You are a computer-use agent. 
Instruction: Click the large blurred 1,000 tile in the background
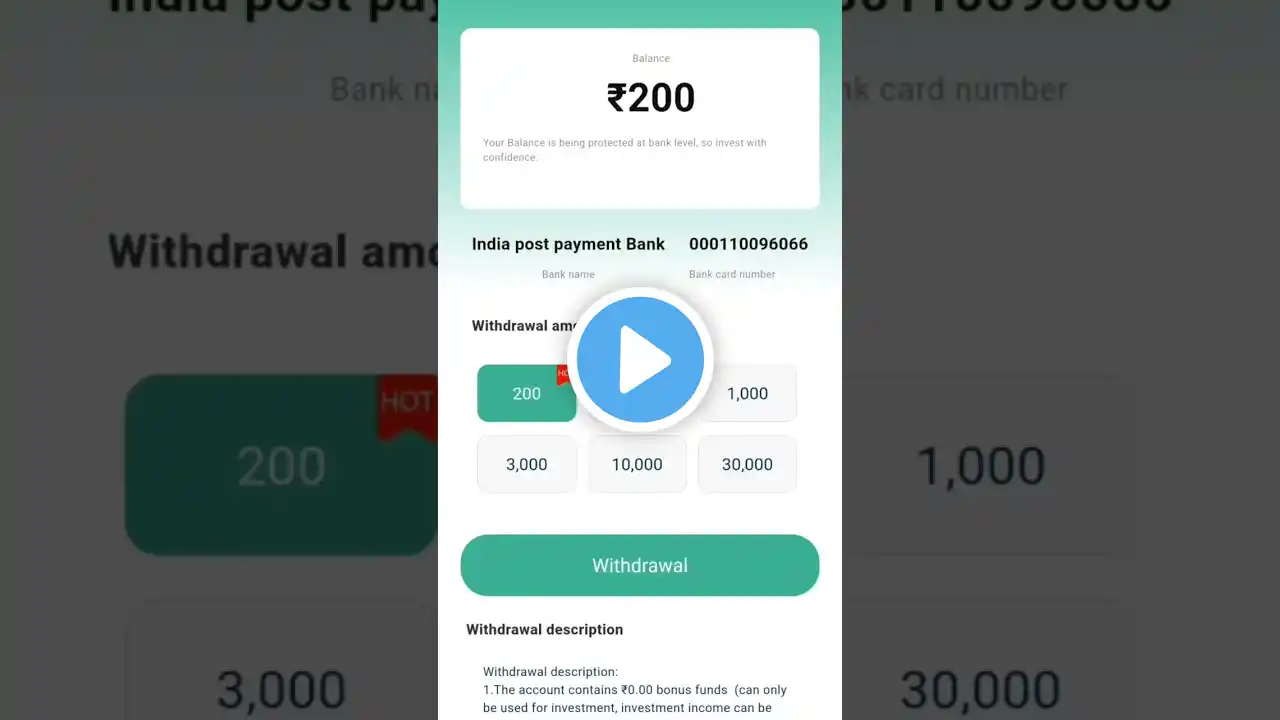(980, 465)
